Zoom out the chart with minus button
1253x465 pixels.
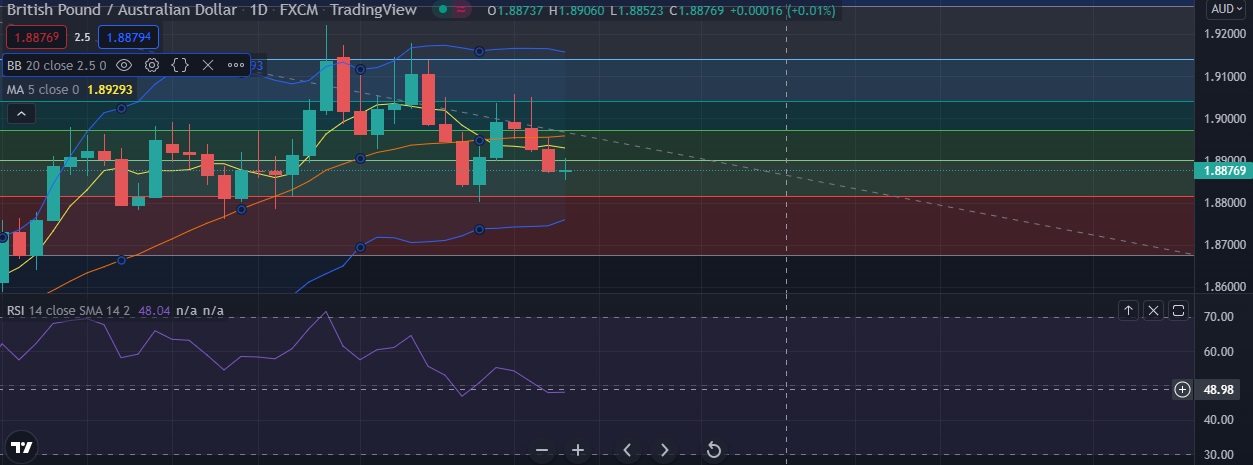(542, 450)
